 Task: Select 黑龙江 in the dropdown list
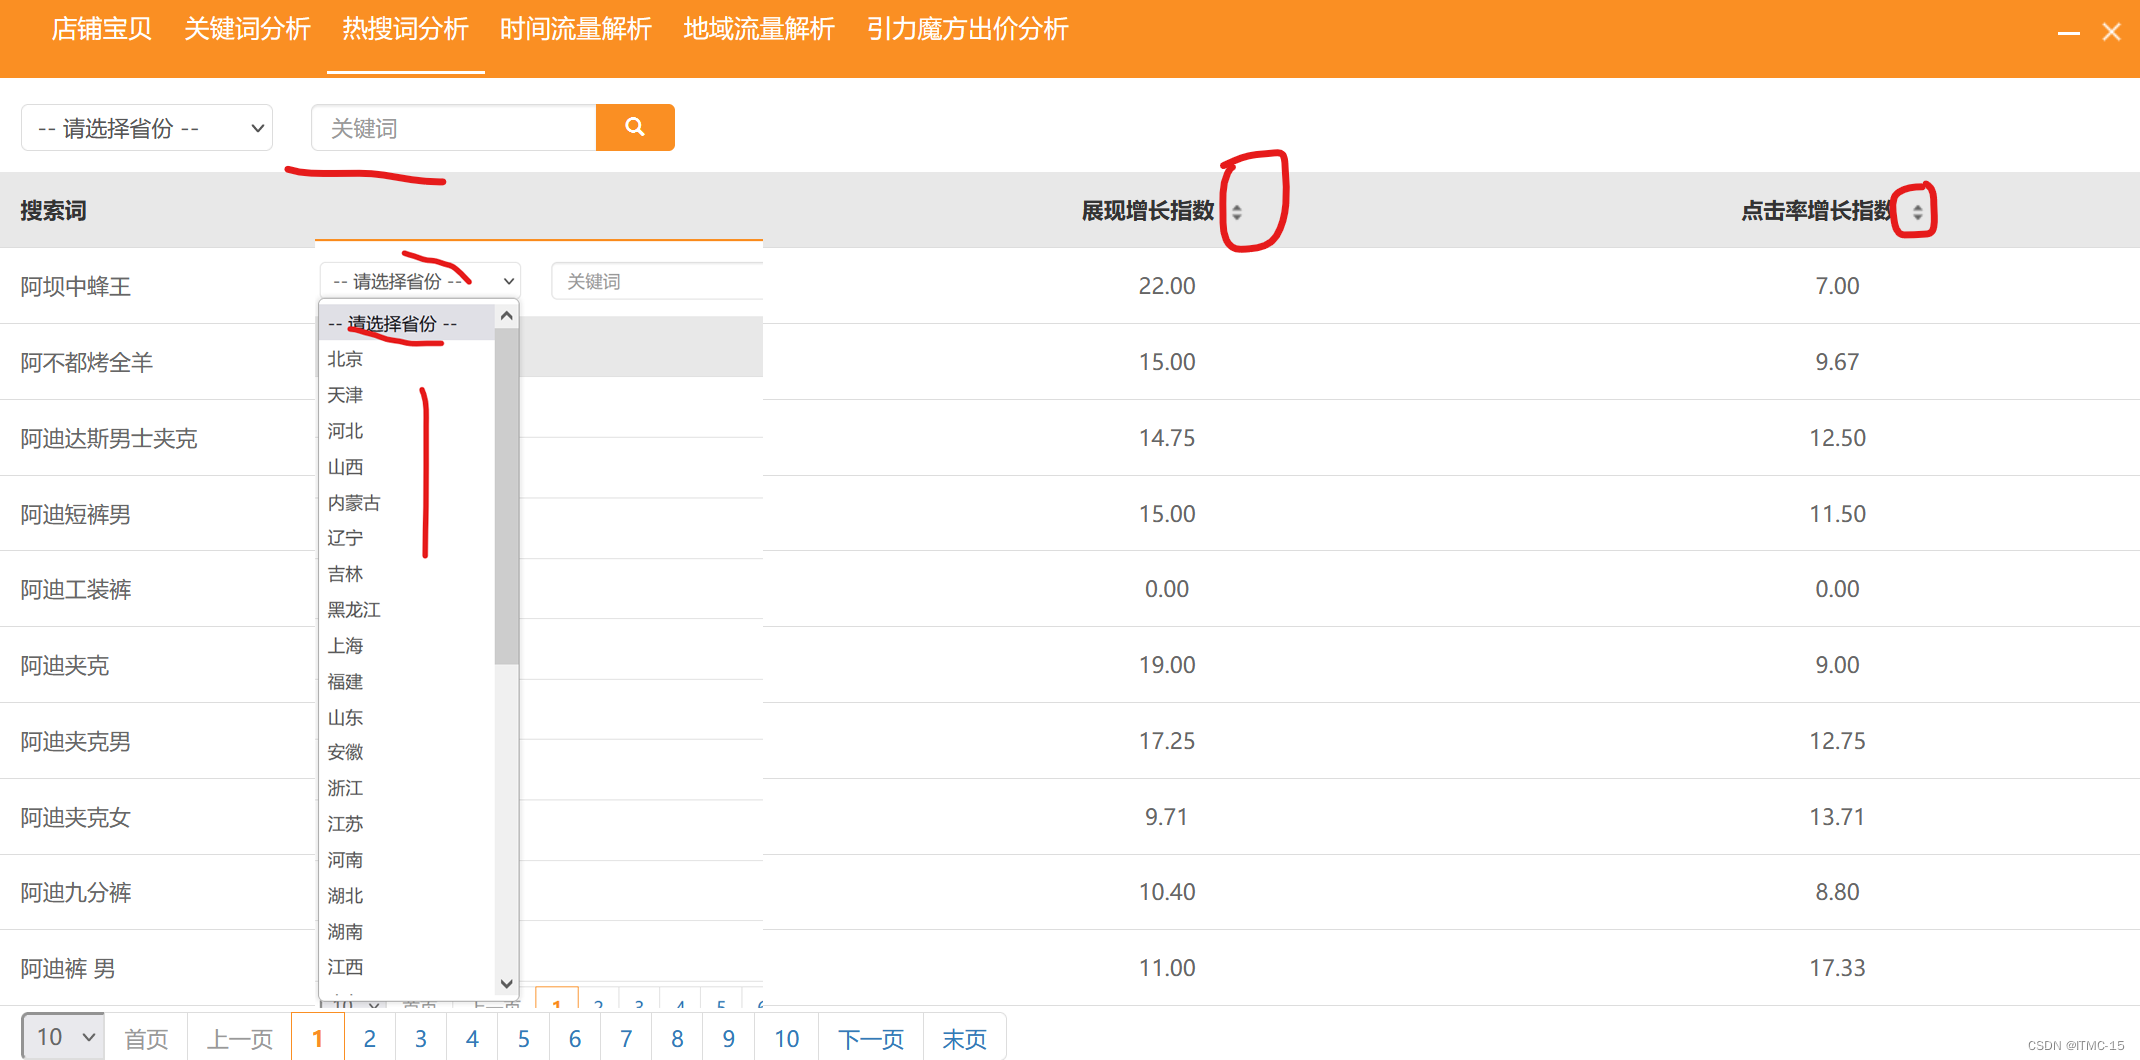click(x=354, y=610)
